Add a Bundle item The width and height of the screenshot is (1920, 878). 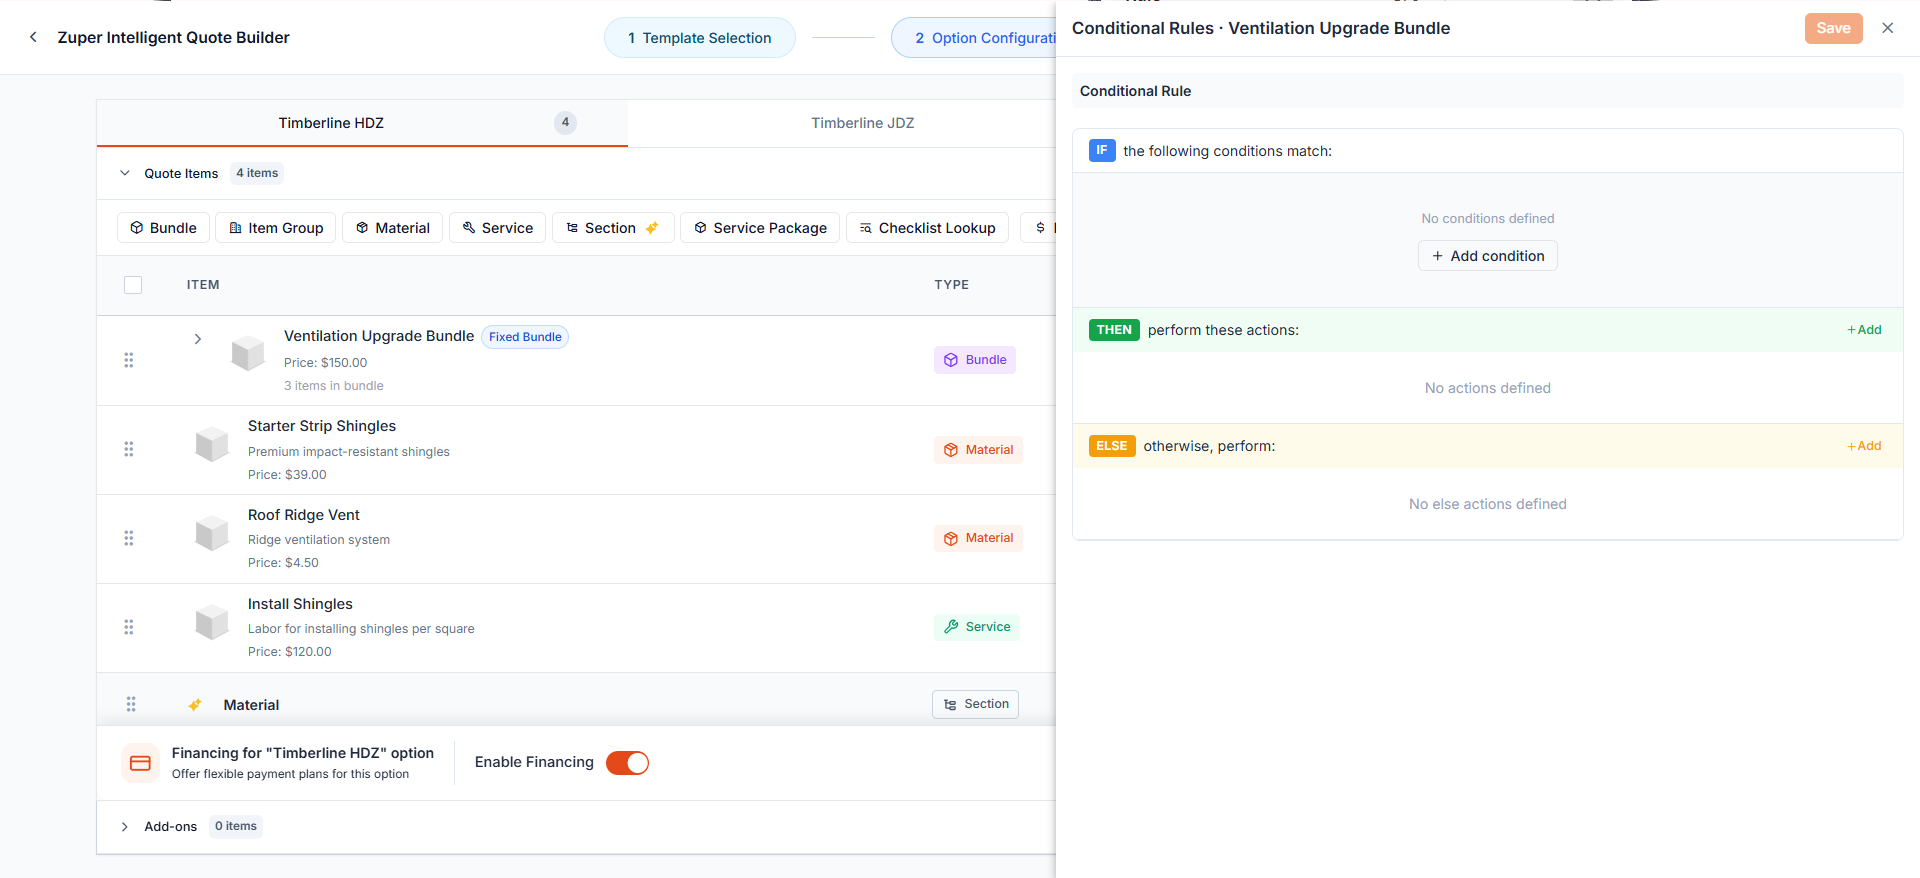pos(163,228)
